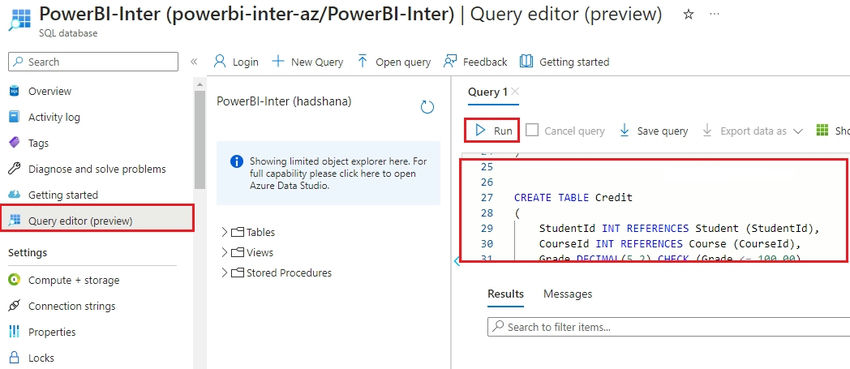Click the Diagnose and solve problems wrench icon
Viewport: 850px width, 369px height.
(x=15, y=169)
